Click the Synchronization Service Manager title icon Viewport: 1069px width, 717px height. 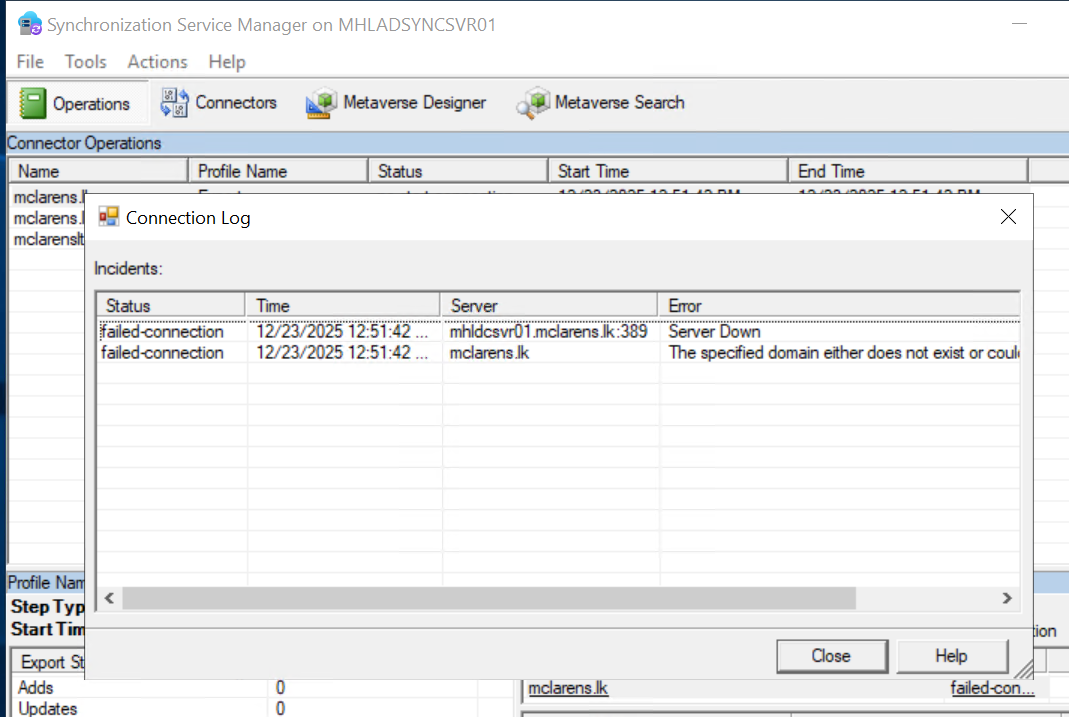point(29,24)
